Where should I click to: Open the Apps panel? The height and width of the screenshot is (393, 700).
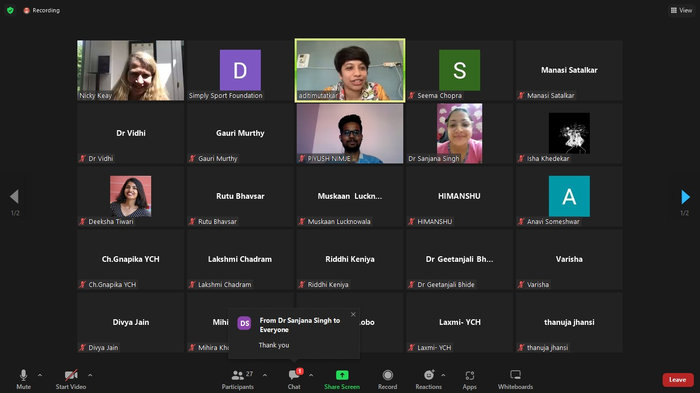(x=469, y=379)
